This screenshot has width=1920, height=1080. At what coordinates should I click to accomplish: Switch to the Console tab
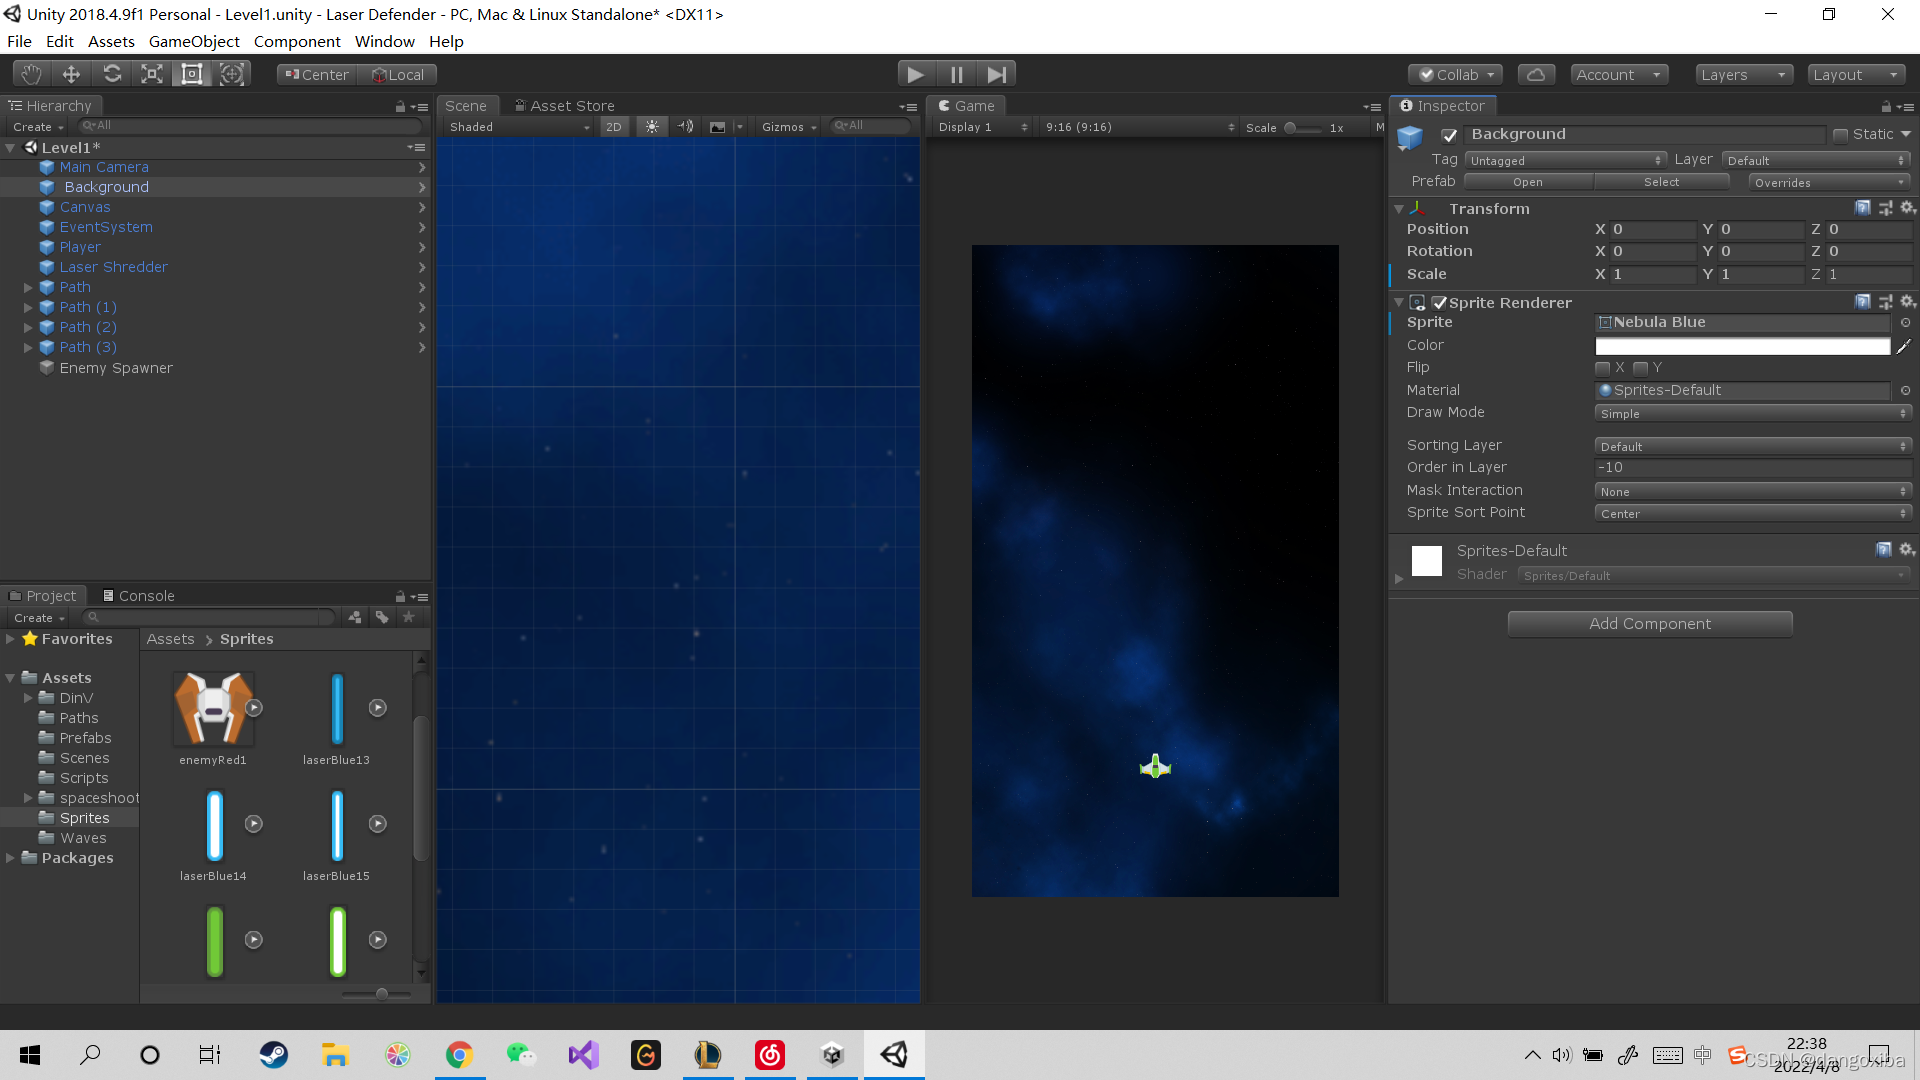138,596
